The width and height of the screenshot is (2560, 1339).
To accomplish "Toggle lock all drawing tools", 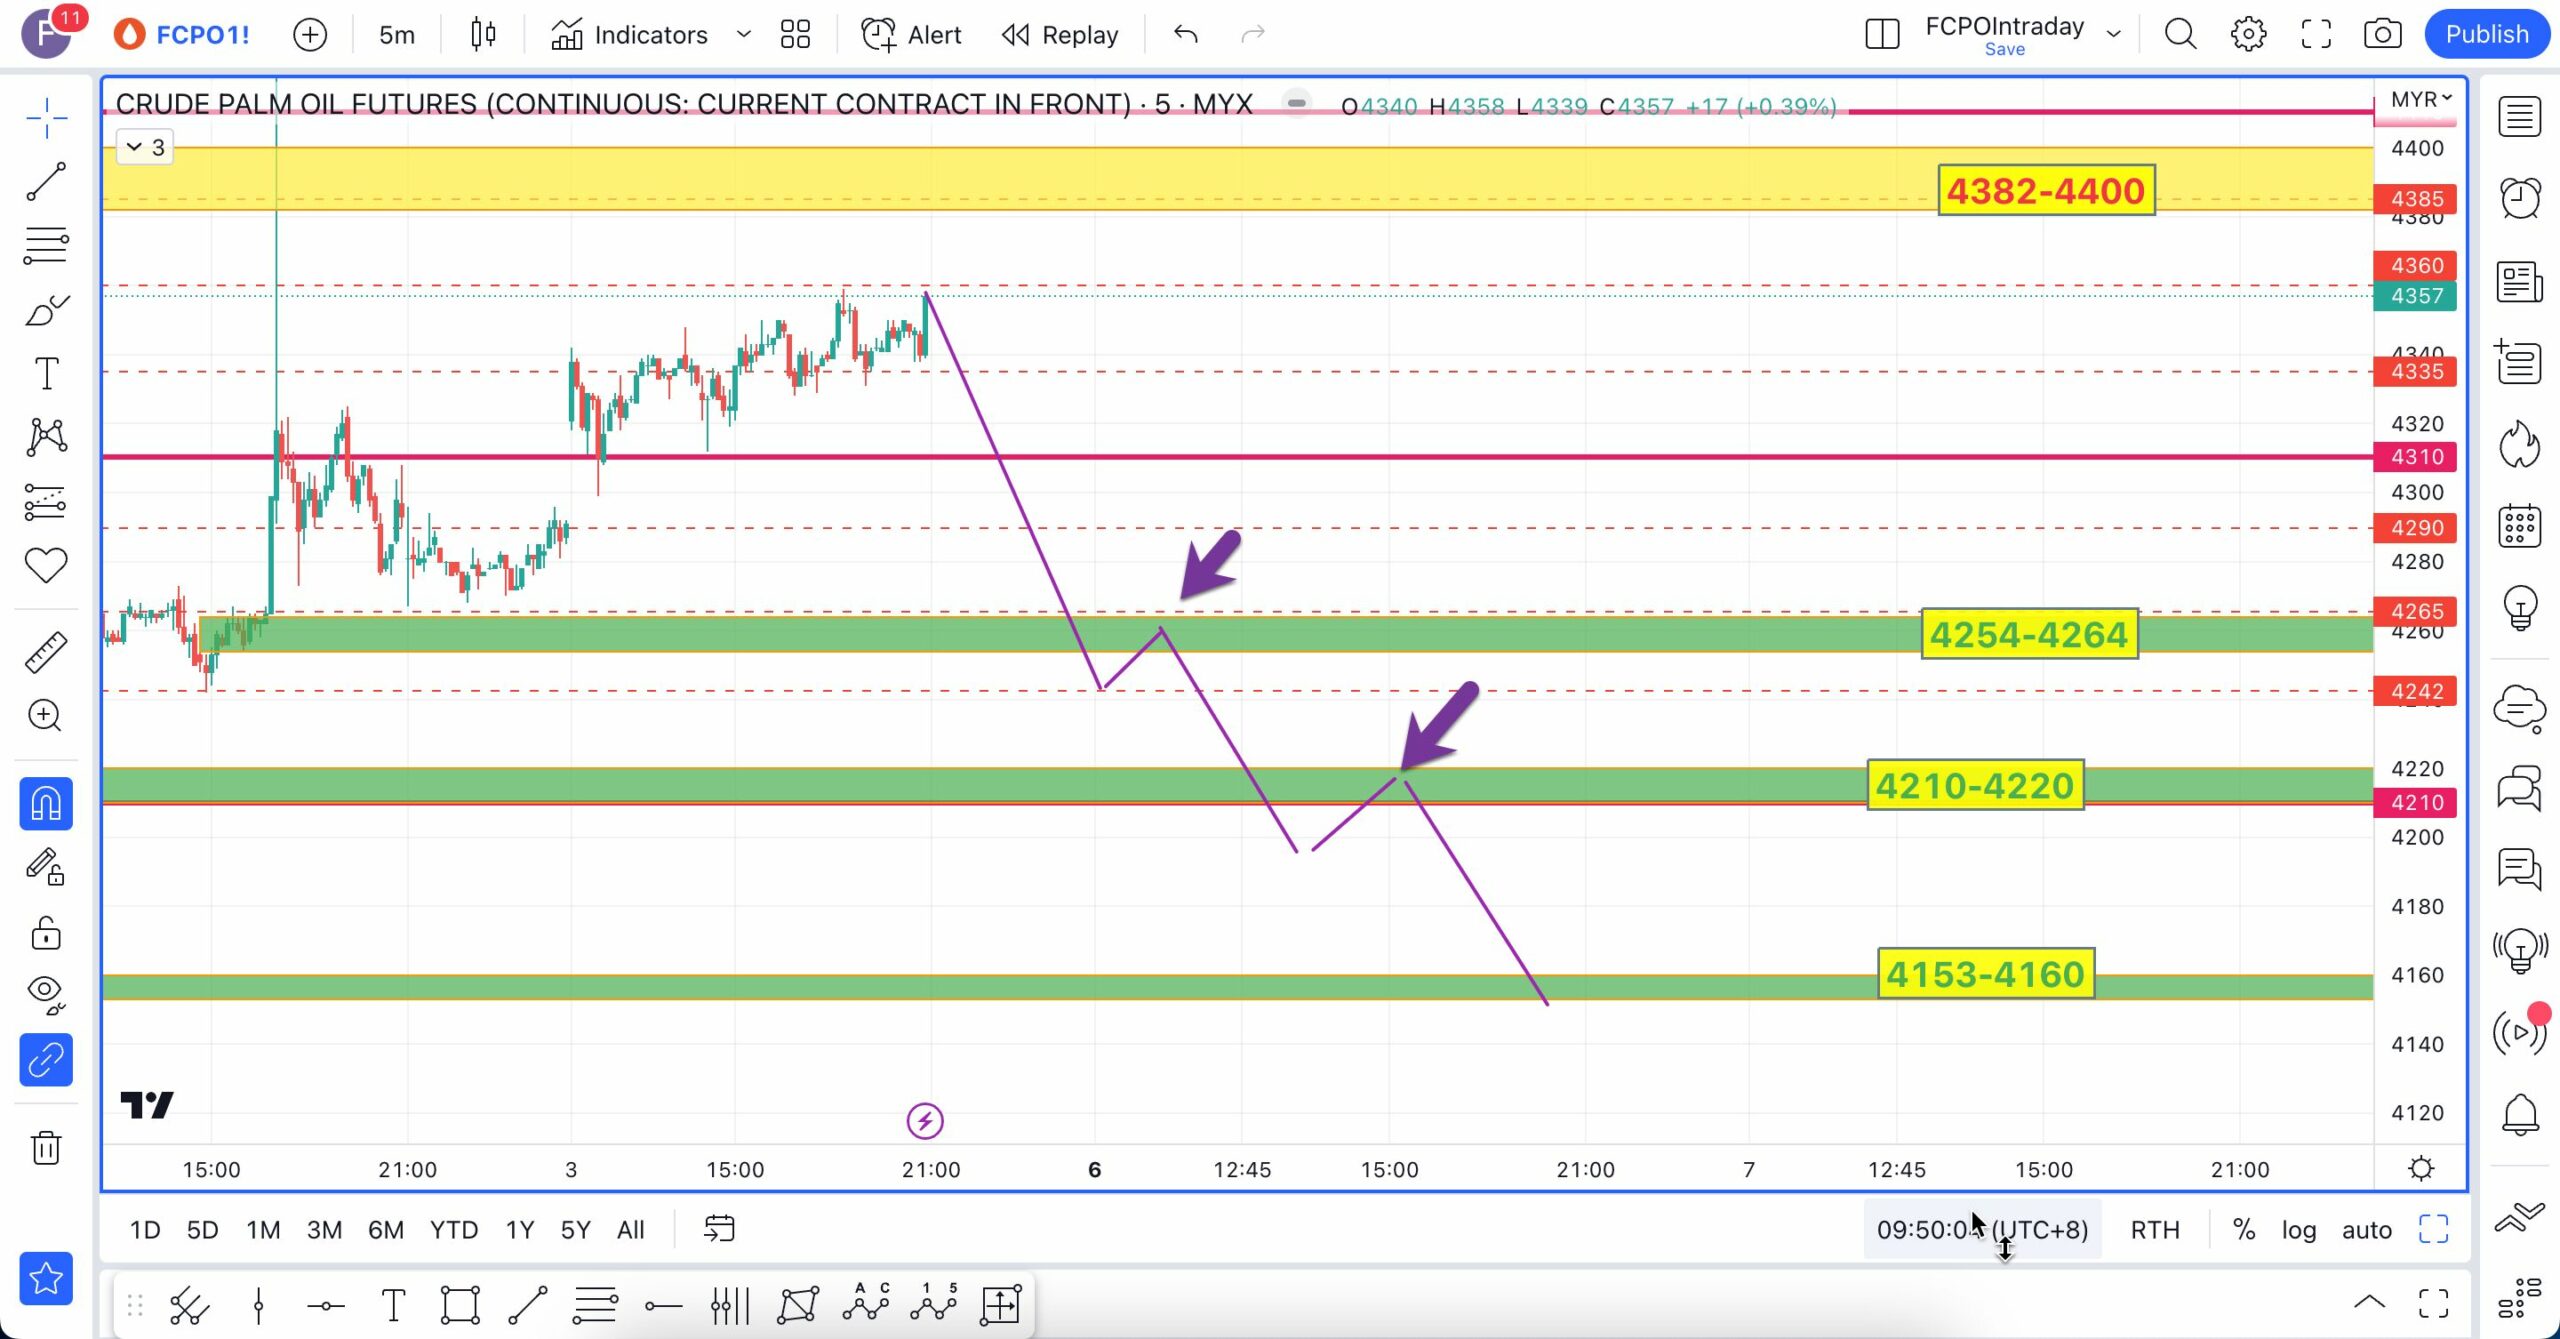I will tap(46, 933).
